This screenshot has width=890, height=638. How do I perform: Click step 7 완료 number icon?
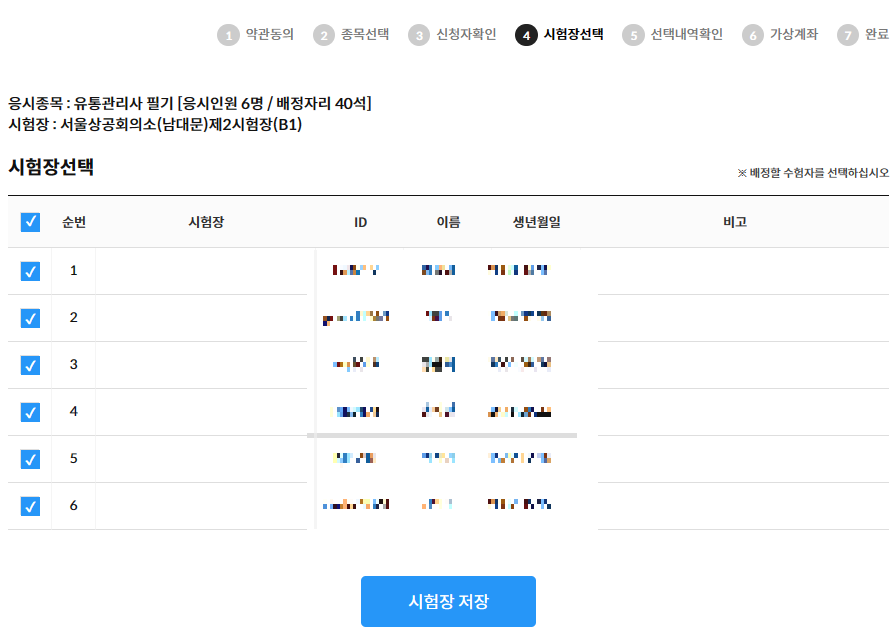click(848, 35)
